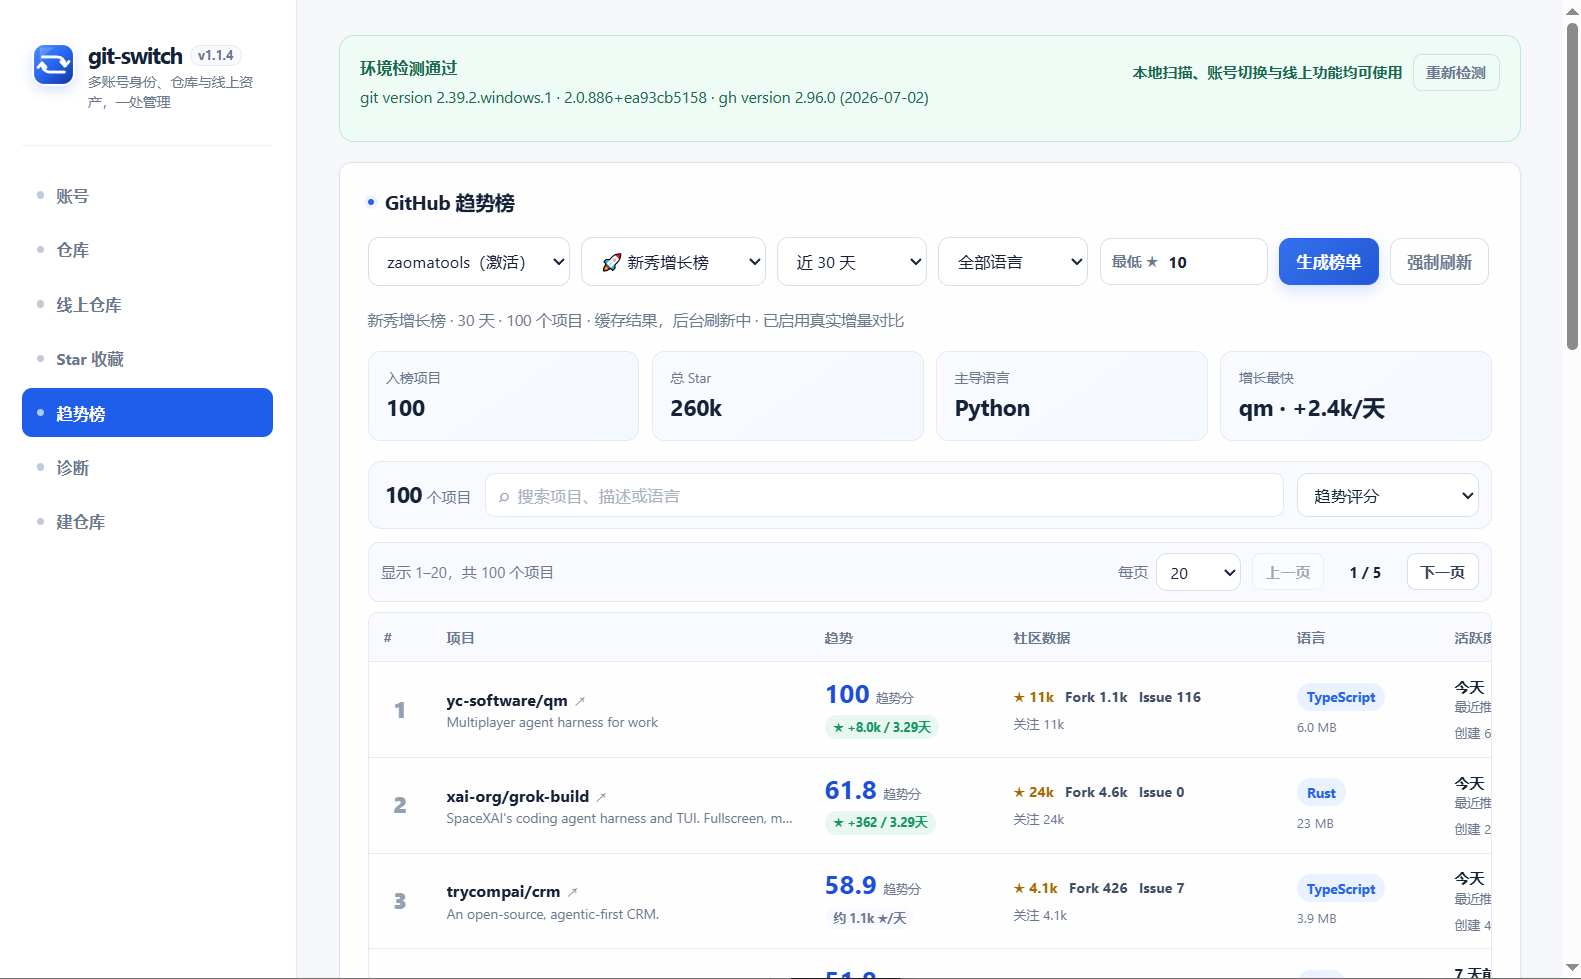
Task: Click the GitHub 趋势榜 section title
Action: point(450,203)
